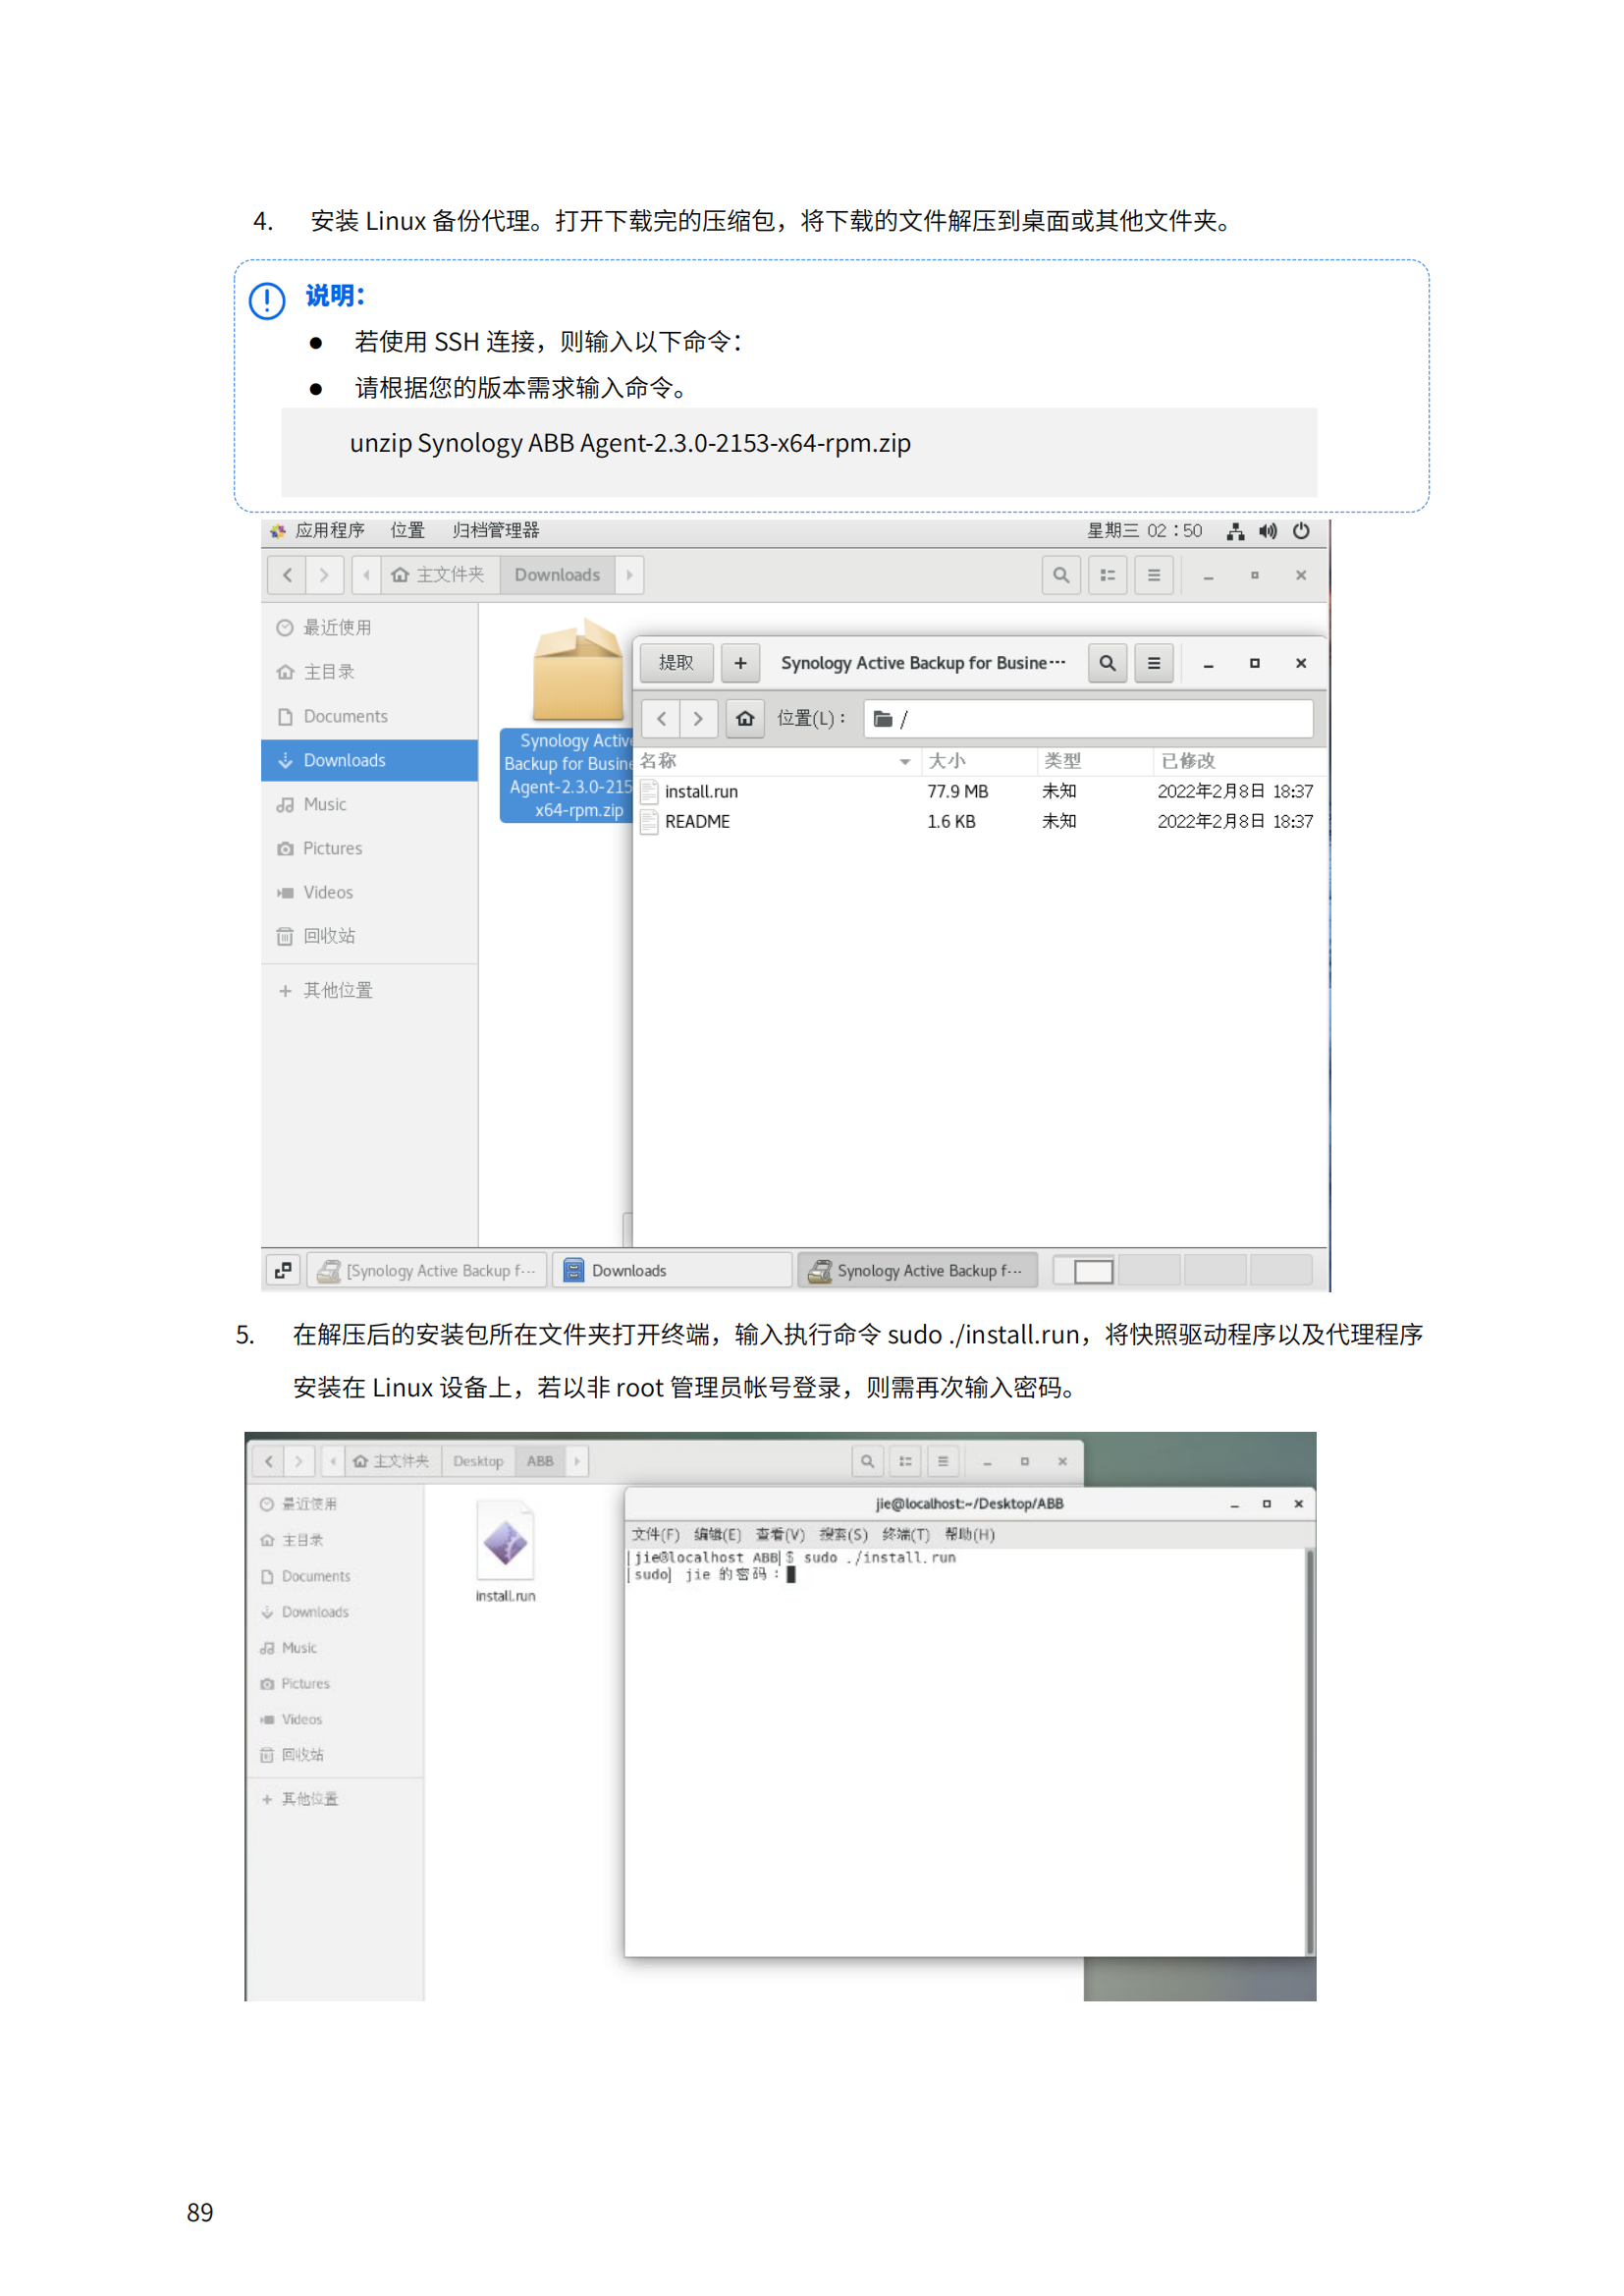Select Downloads in the ABB window sidebar

(335, 1612)
